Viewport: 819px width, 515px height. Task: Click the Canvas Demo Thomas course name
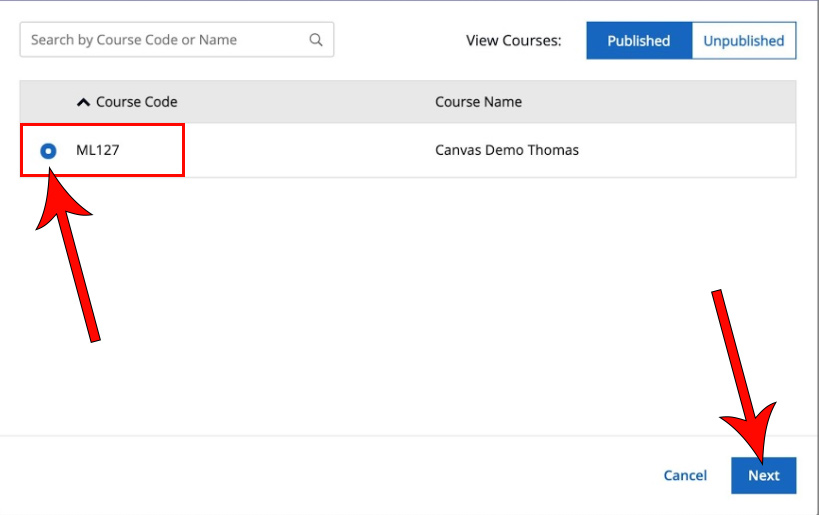(506, 151)
